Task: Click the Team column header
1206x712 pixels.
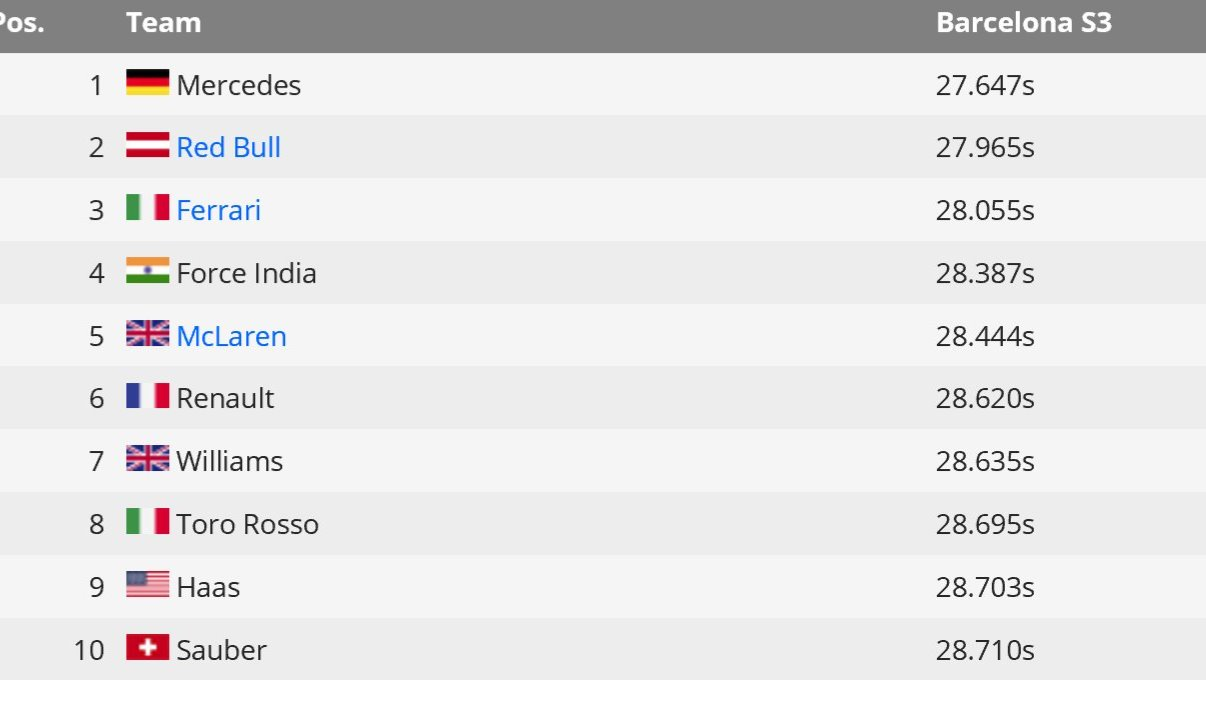Action: pyautogui.click(x=163, y=23)
